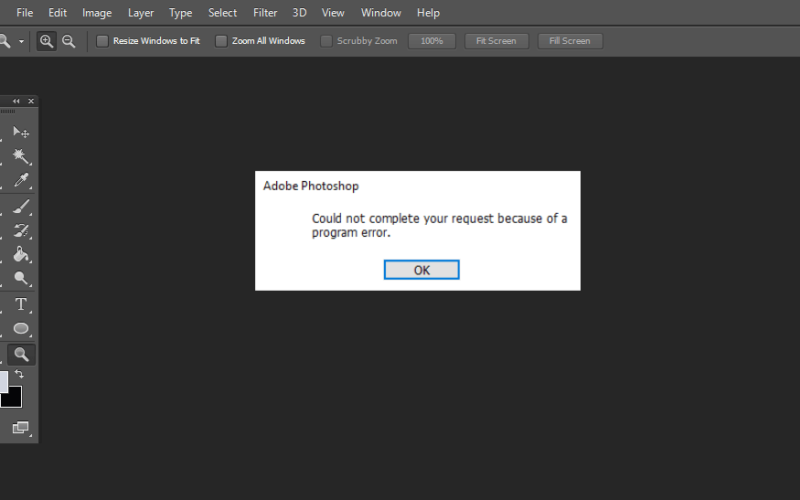Select the Dodge tool
This screenshot has width=800, height=500.
pos(21,278)
